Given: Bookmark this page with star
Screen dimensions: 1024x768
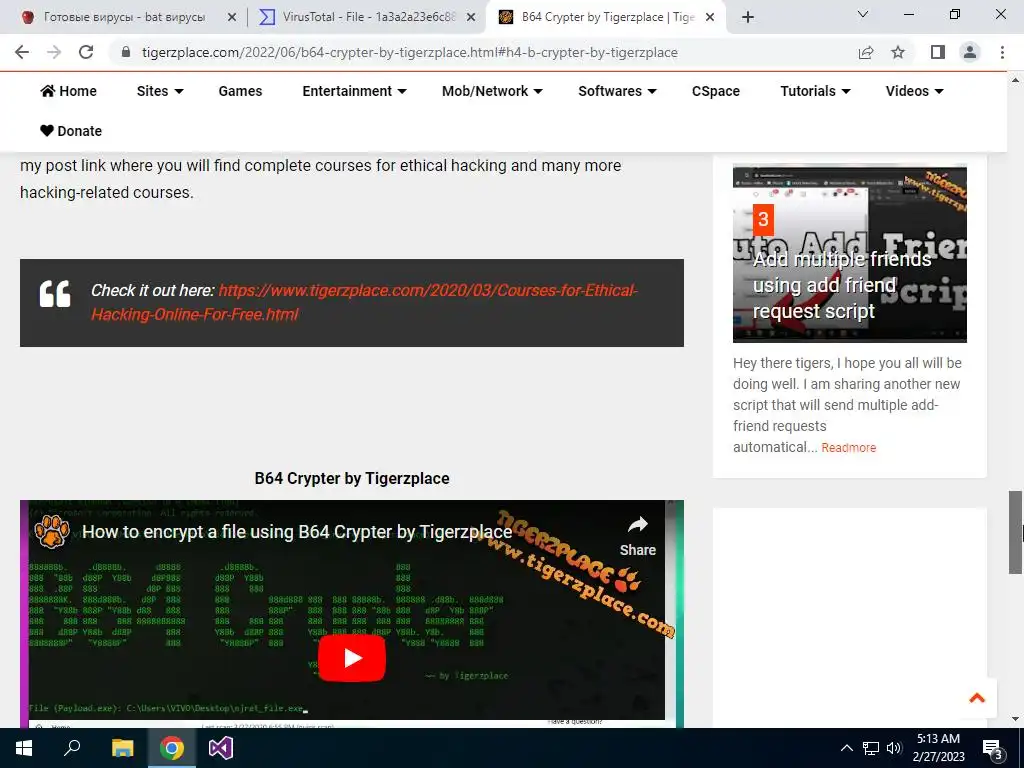Looking at the screenshot, I should (x=898, y=52).
